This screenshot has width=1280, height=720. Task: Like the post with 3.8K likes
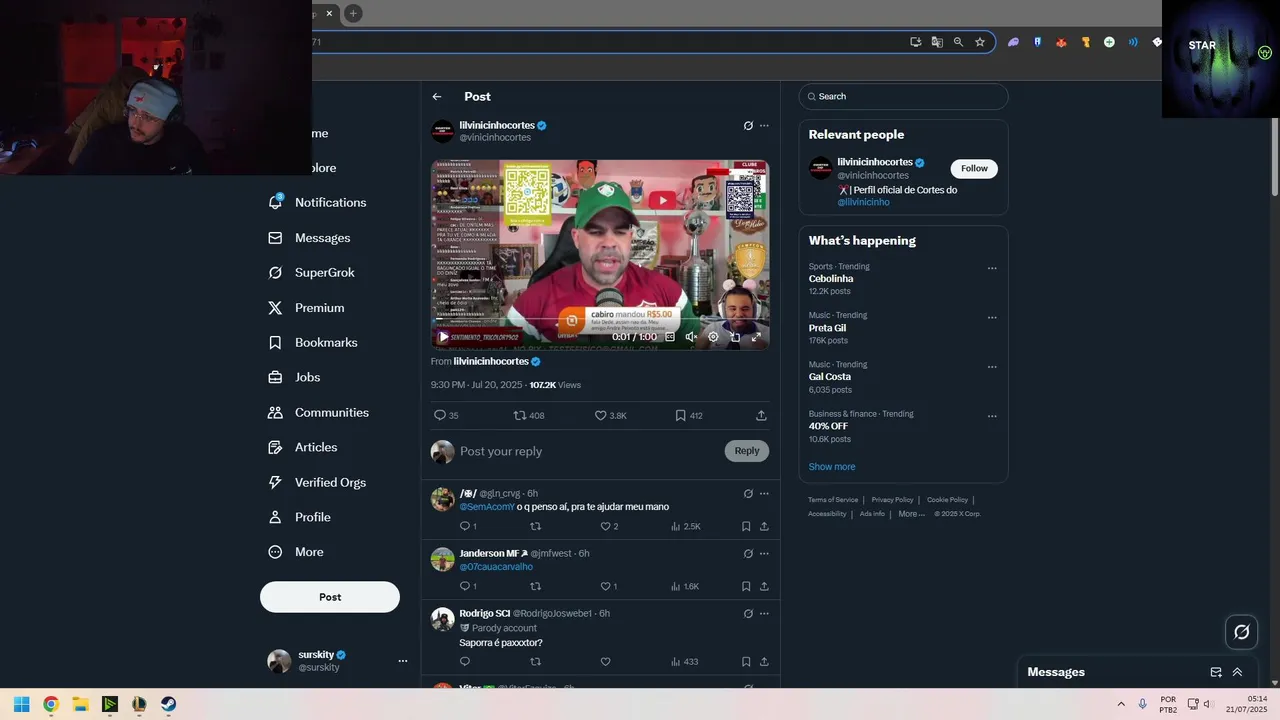pyautogui.click(x=611, y=415)
